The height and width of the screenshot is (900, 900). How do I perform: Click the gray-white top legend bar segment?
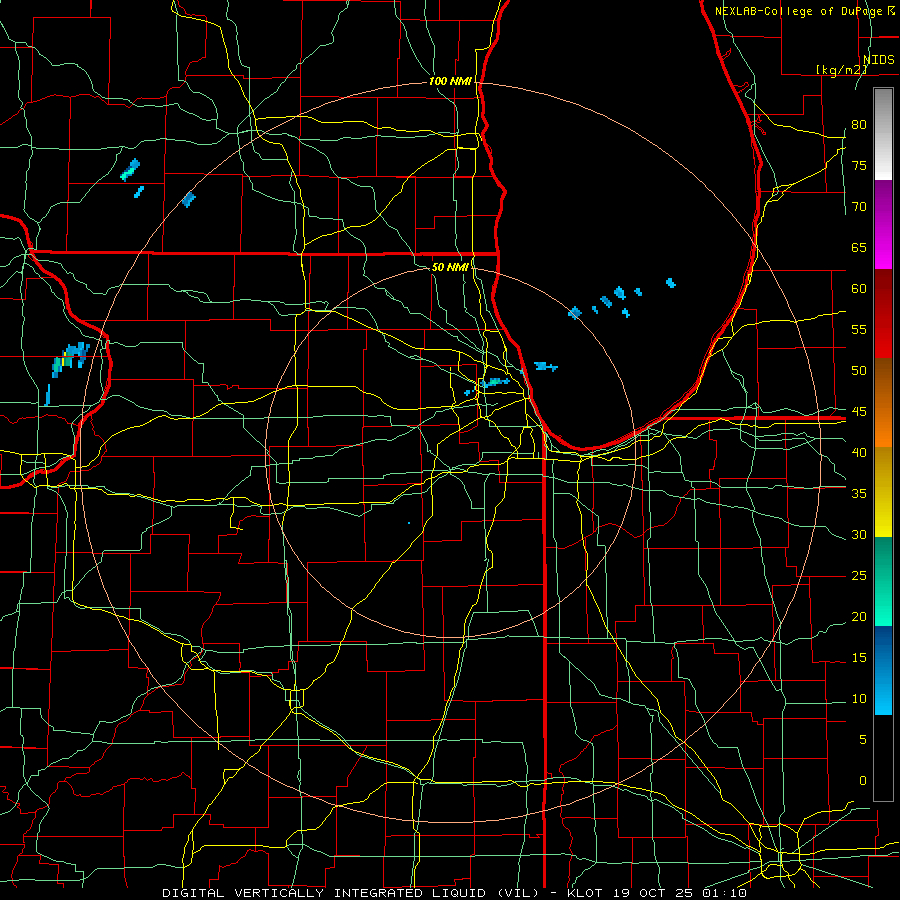(x=883, y=134)
